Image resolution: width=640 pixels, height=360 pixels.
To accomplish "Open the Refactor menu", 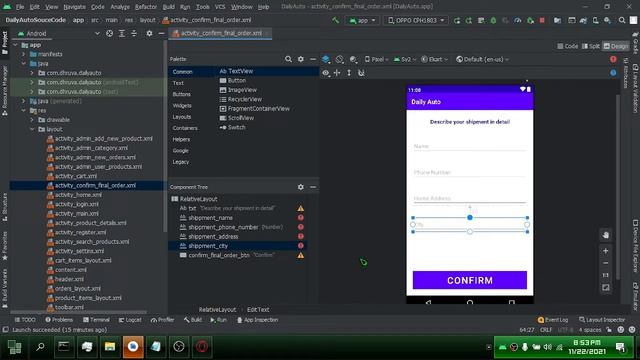I will [x=146, y=7].
